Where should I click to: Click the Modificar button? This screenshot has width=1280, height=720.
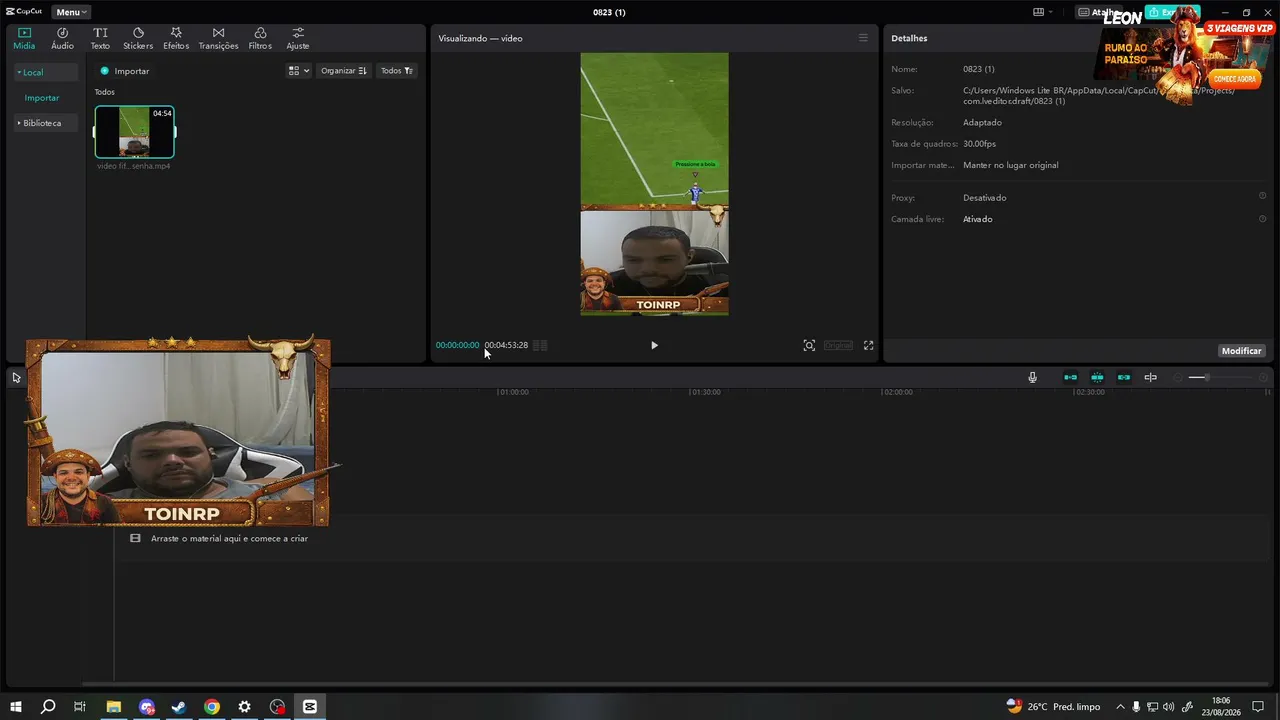click(x=1242, y=351)
